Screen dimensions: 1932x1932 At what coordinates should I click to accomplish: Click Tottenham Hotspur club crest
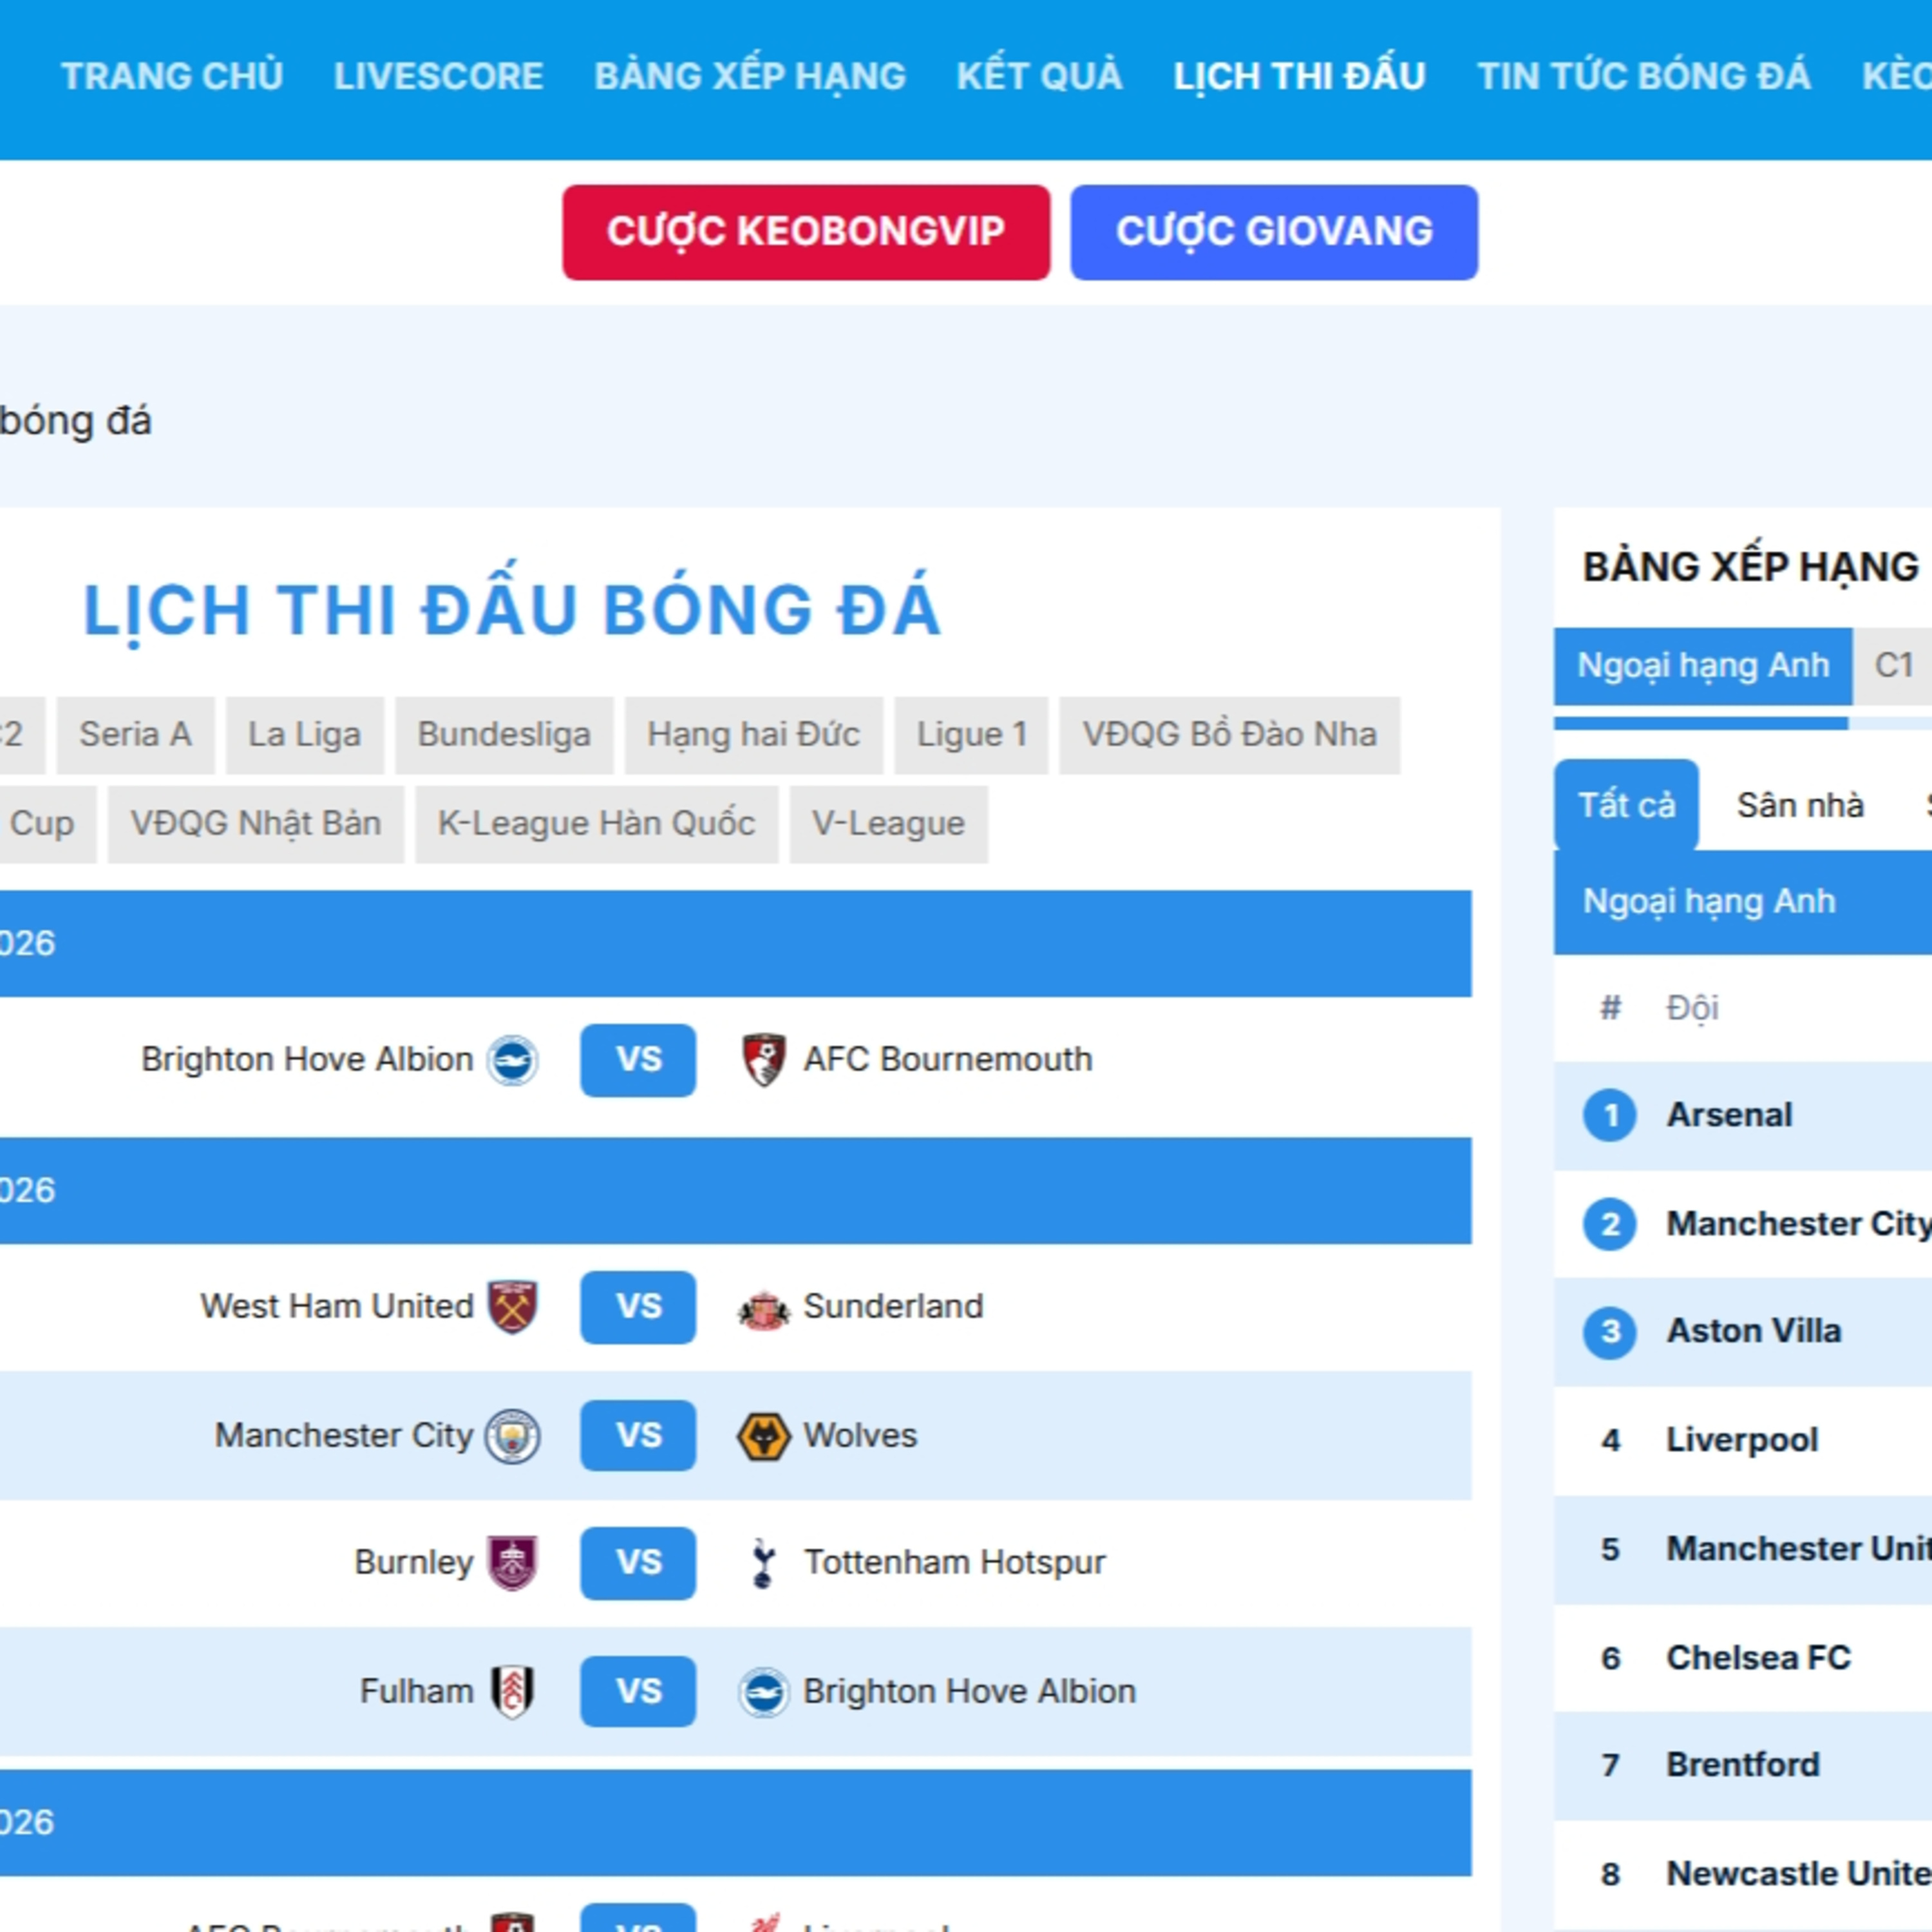(x=763, y=1563)
